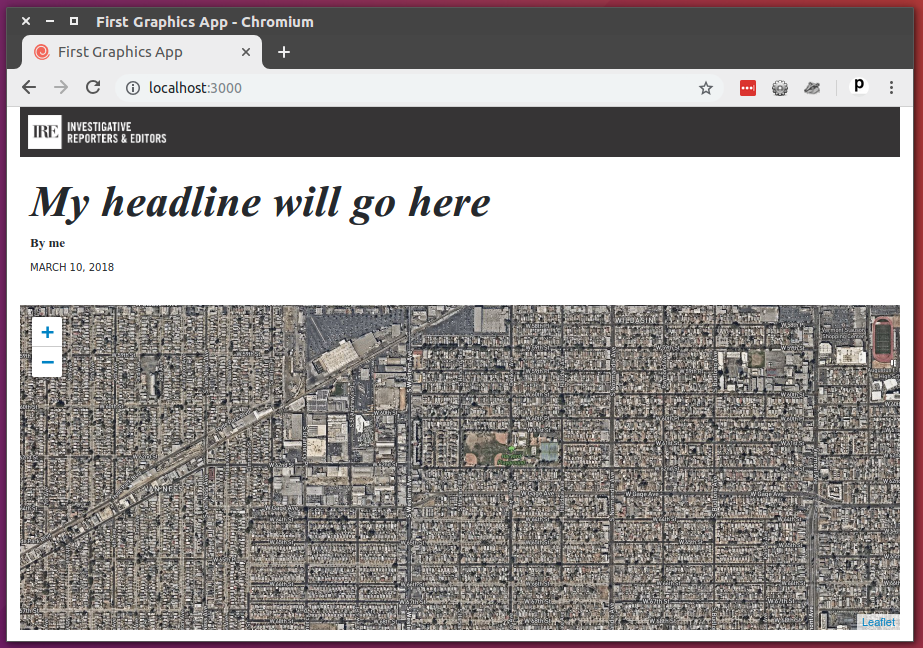Click the localhost:3000 address bar
Screen dimensions: 923x648
[400, 88]
